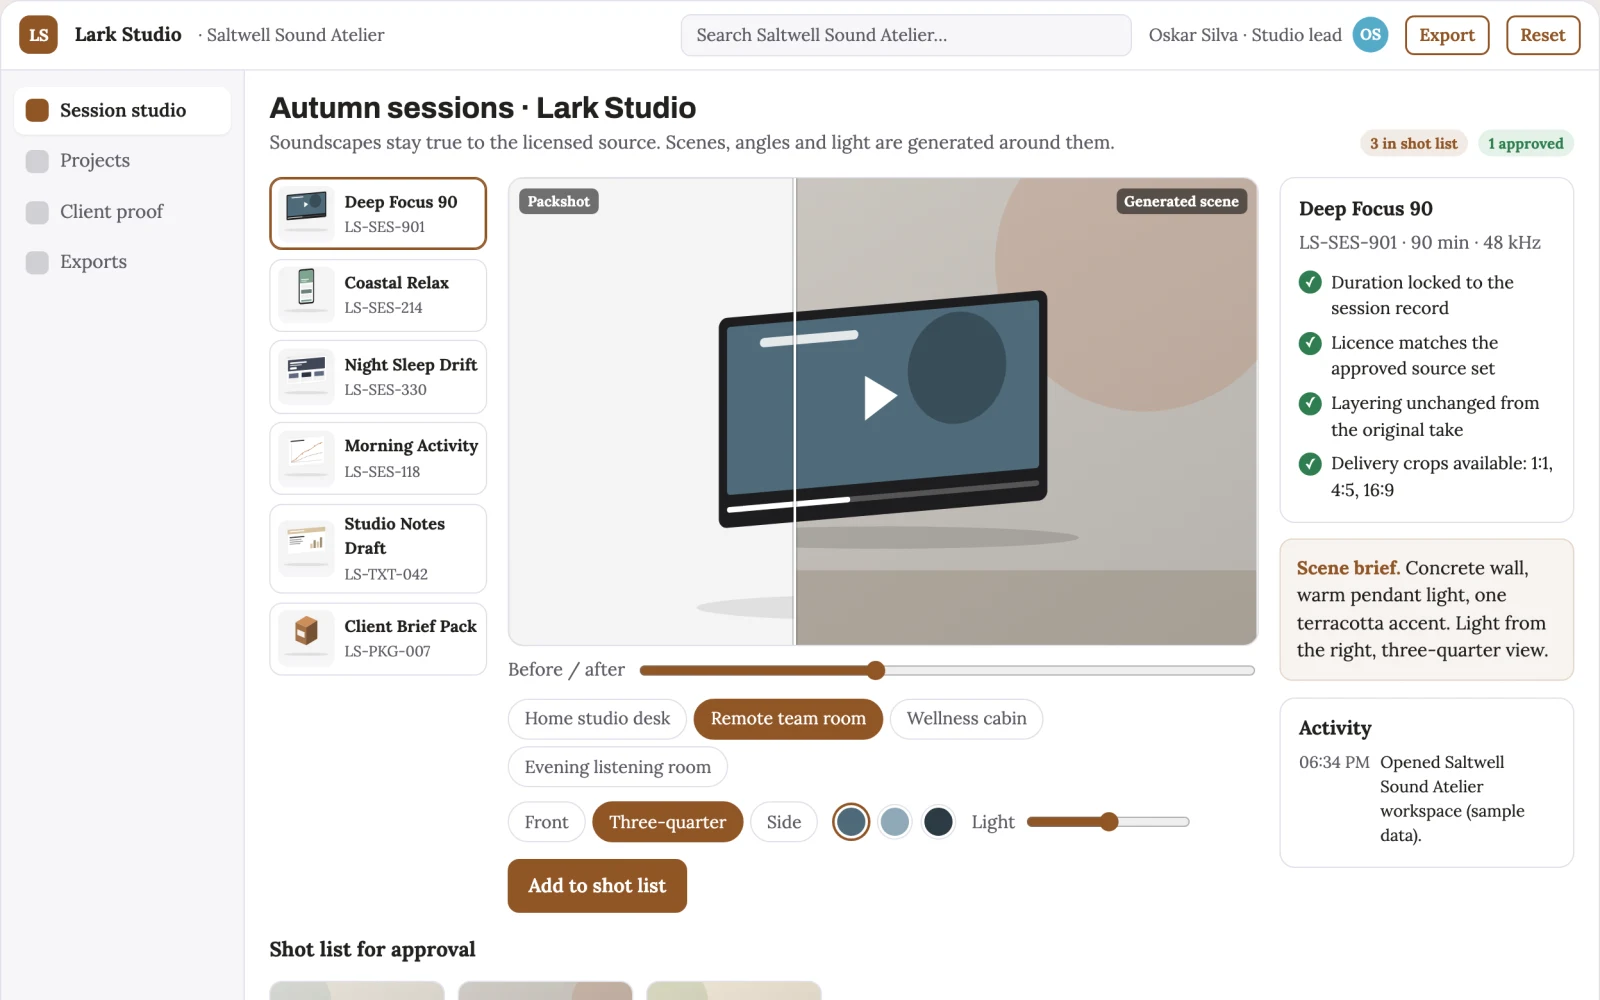Select the Morning Activity chart thumbnail
1600x1000 pixels.
coord(306,458)
